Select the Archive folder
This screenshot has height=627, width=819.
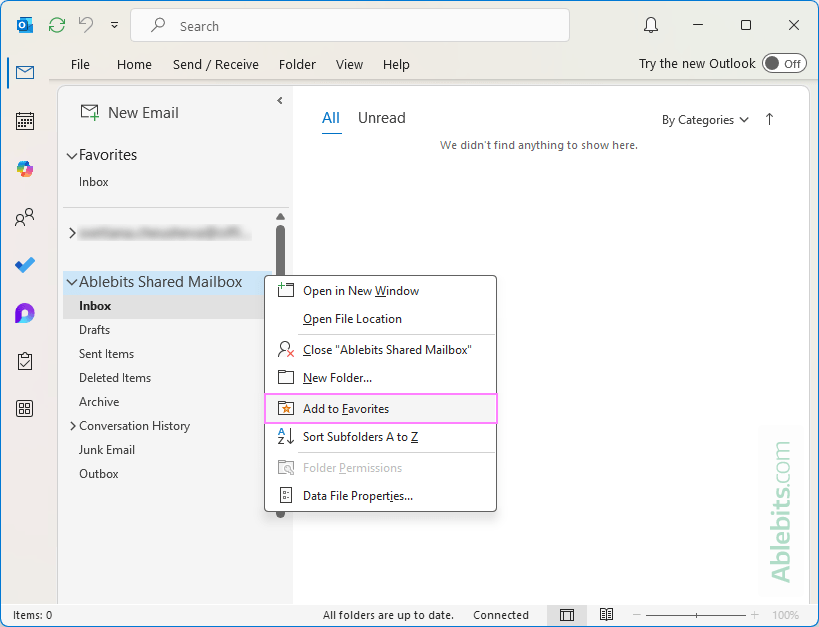pos(99,402)
